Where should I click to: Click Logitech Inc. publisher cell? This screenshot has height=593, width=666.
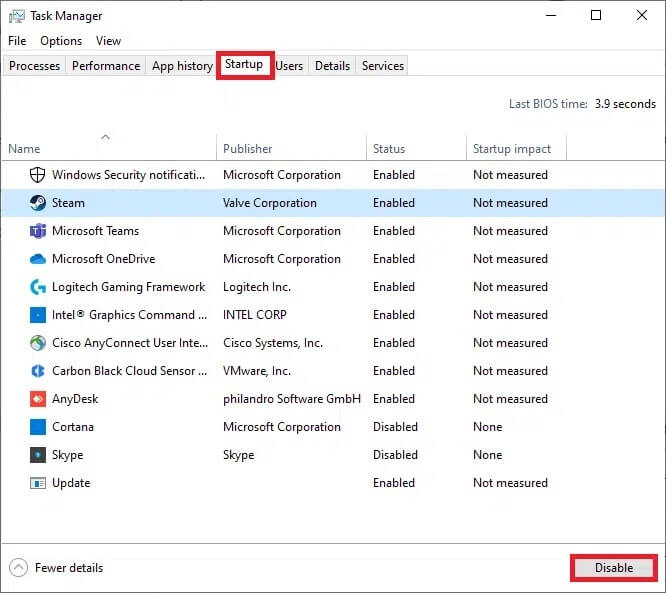(257, 287)
